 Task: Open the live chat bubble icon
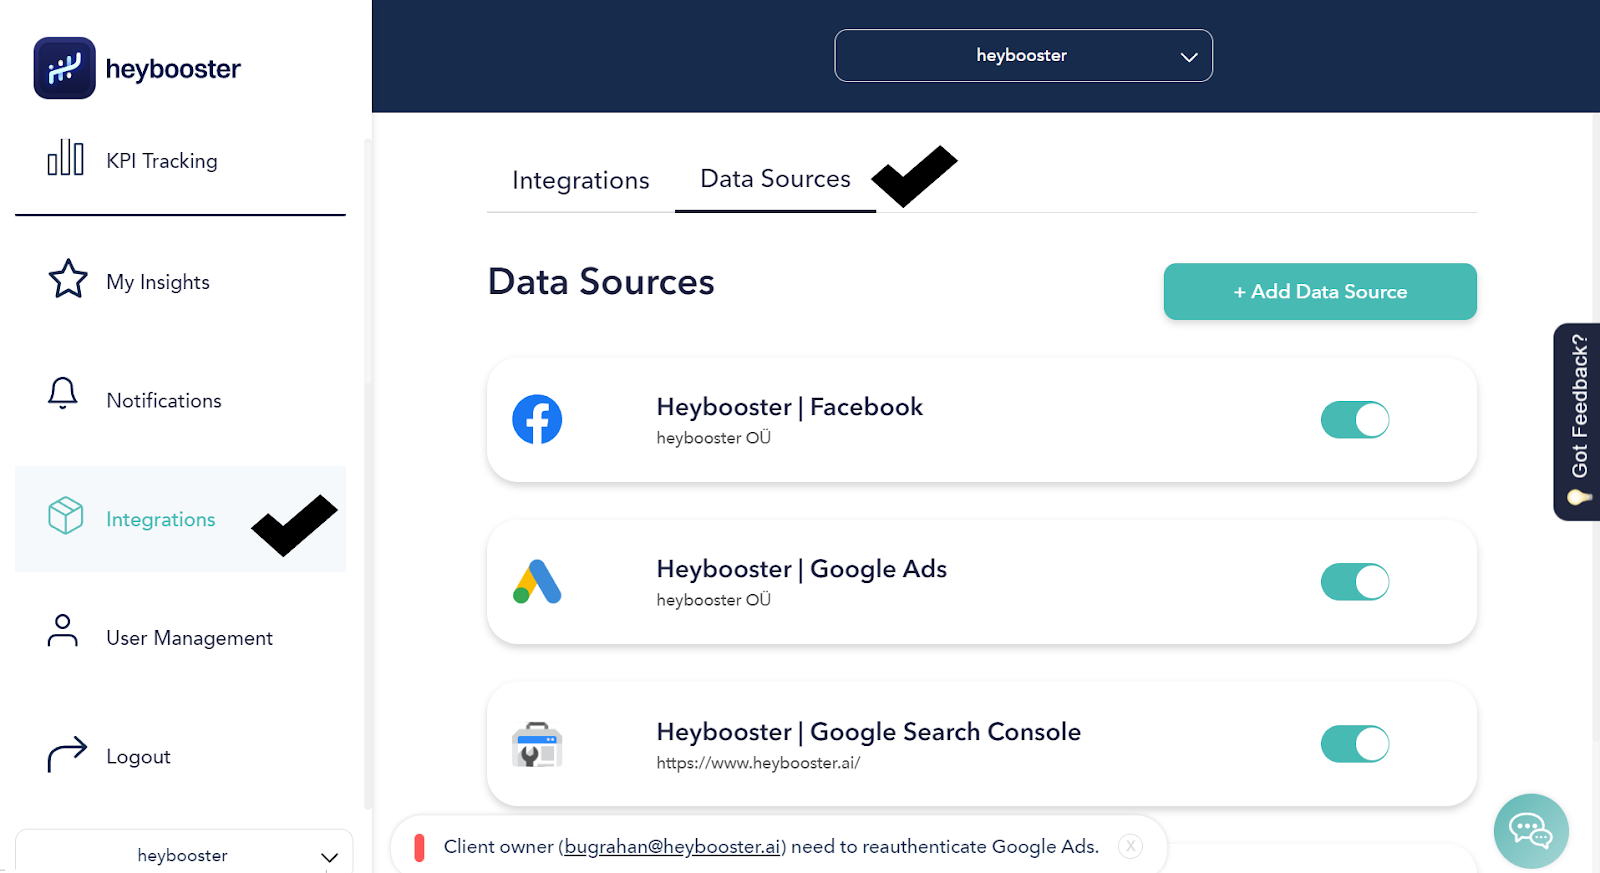(1530, 830)
